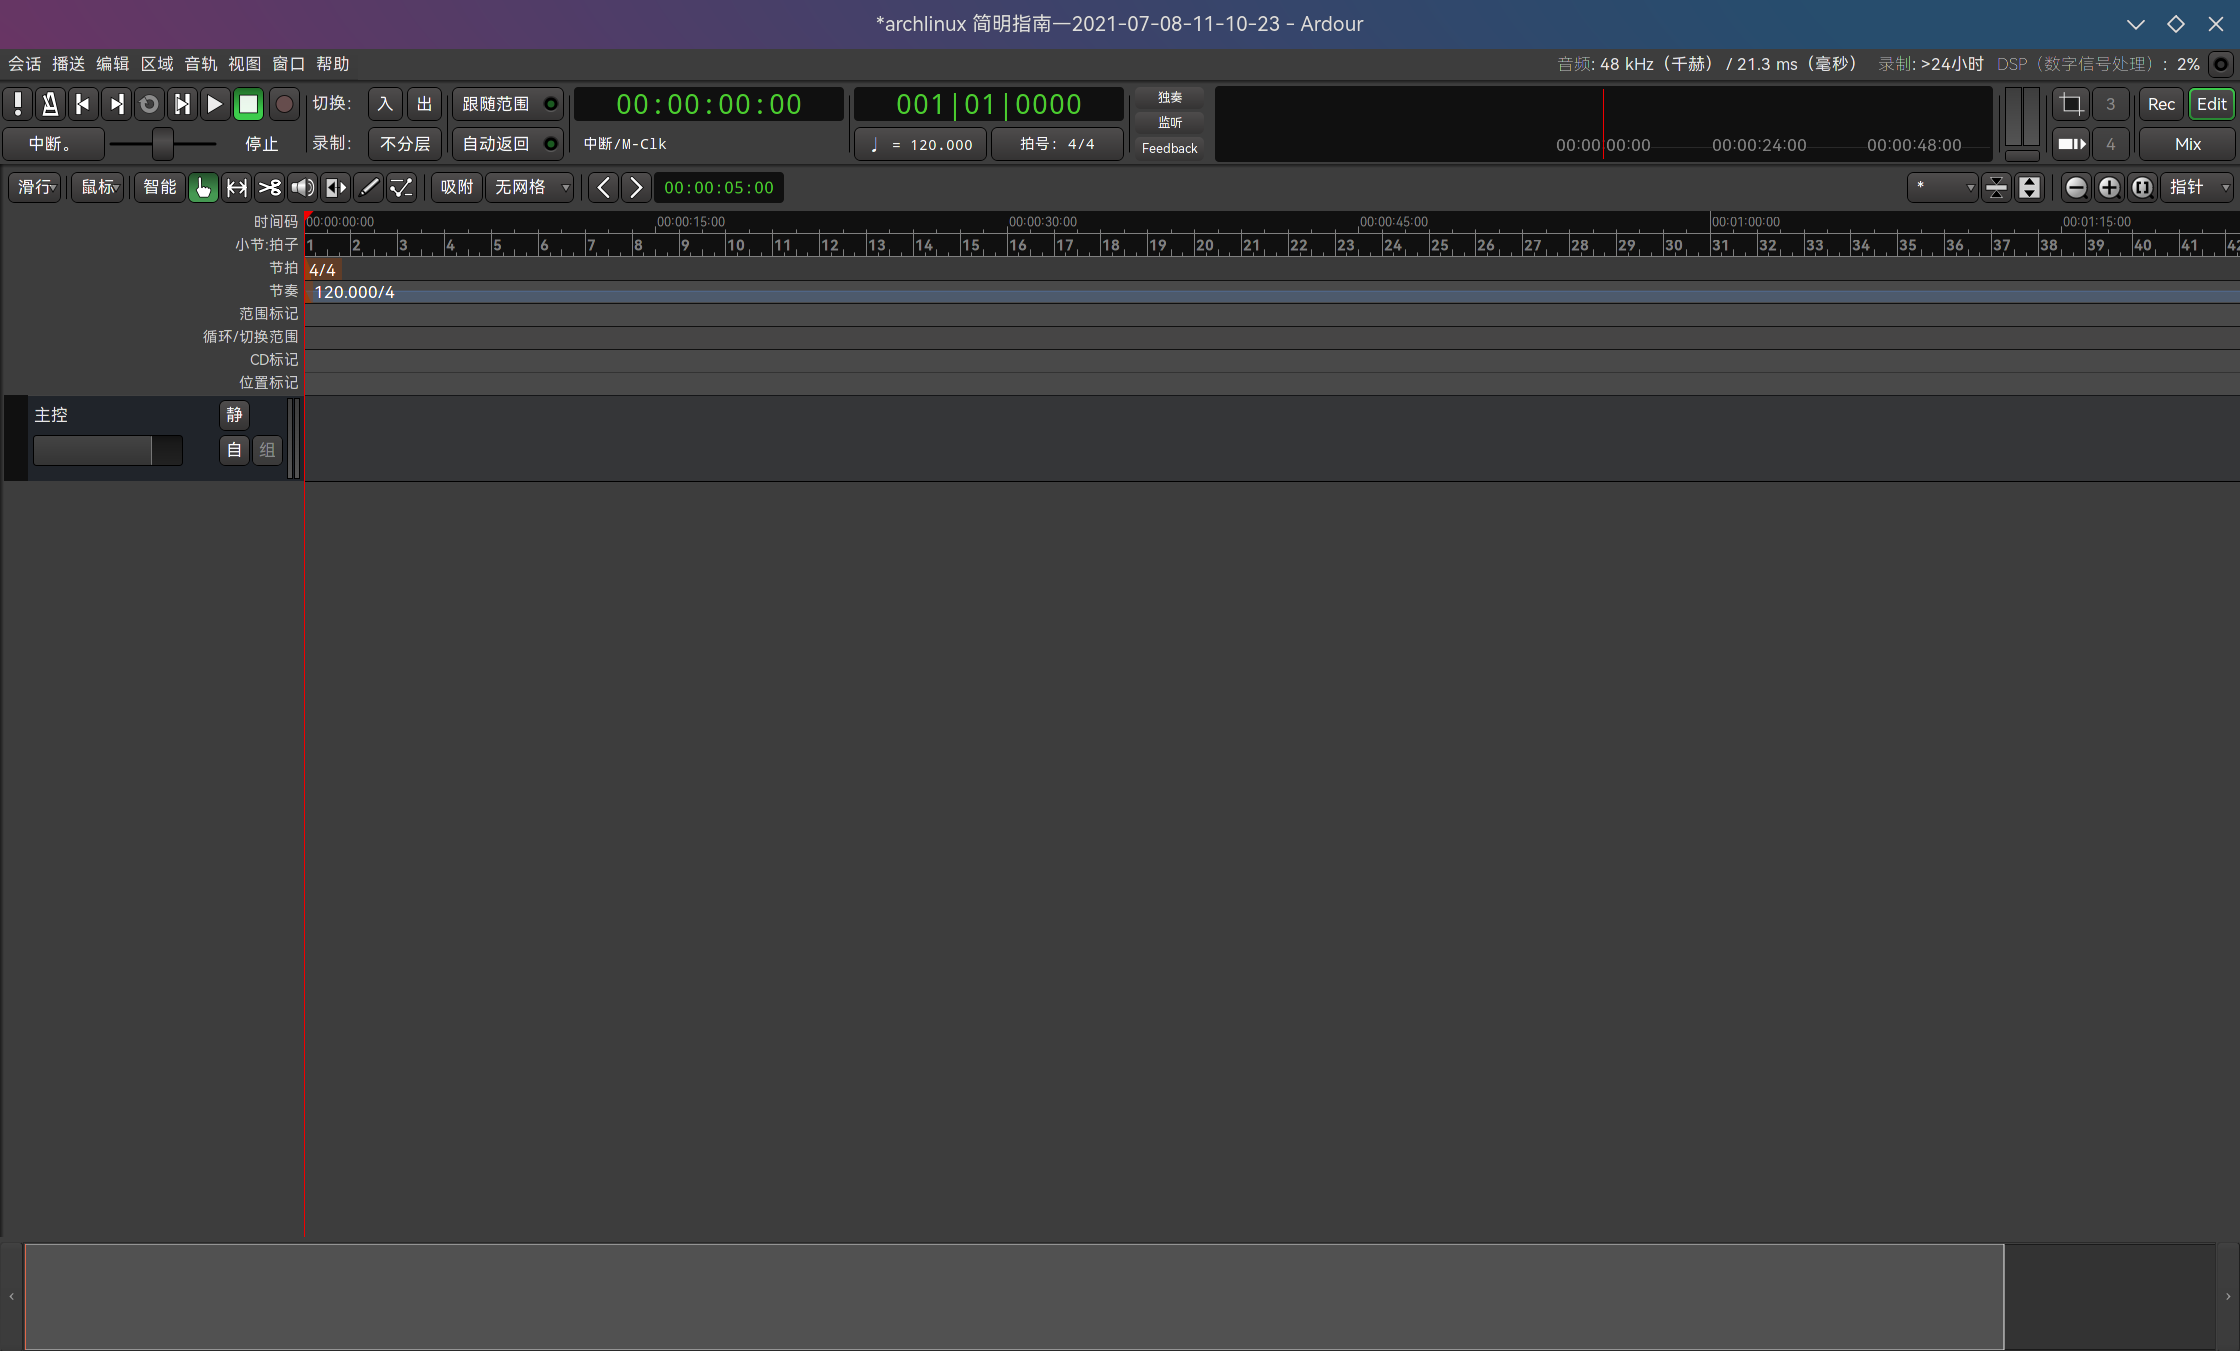Toggle 跟随范围 follow range option
The image size is (2240, 1351).
click(x=507, y=104)
